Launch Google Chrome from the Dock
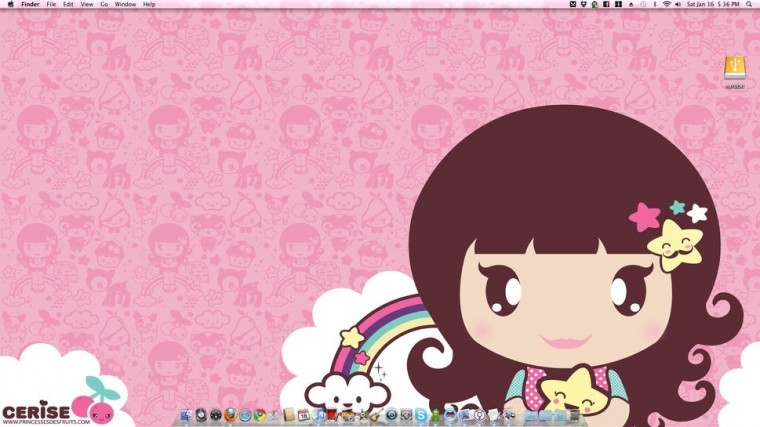 tap(260, 415)
